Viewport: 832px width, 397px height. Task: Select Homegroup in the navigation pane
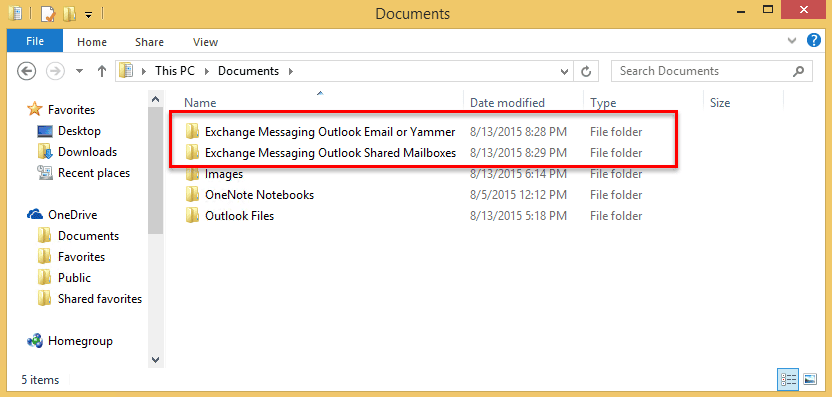click(80, 341)
